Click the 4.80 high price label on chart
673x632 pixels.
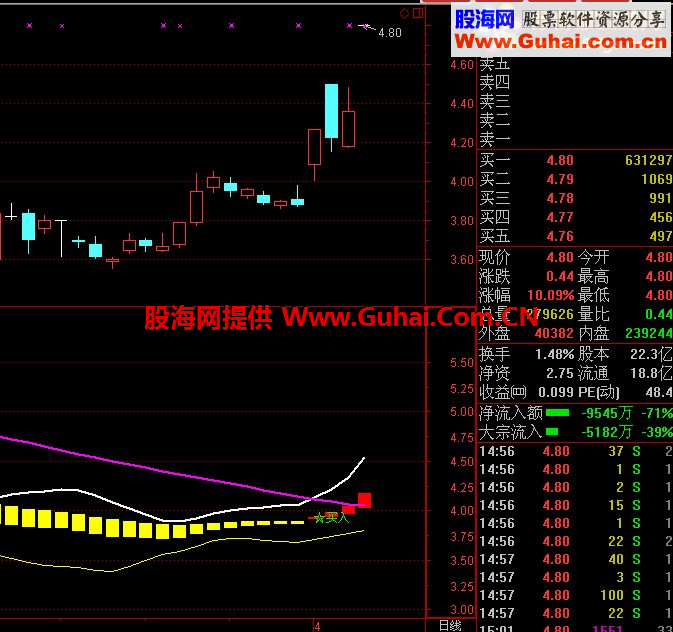[390, 33]
